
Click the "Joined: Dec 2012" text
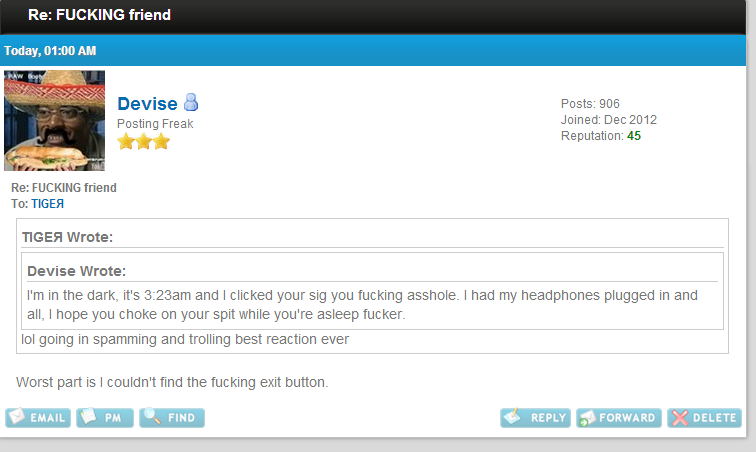609,120
